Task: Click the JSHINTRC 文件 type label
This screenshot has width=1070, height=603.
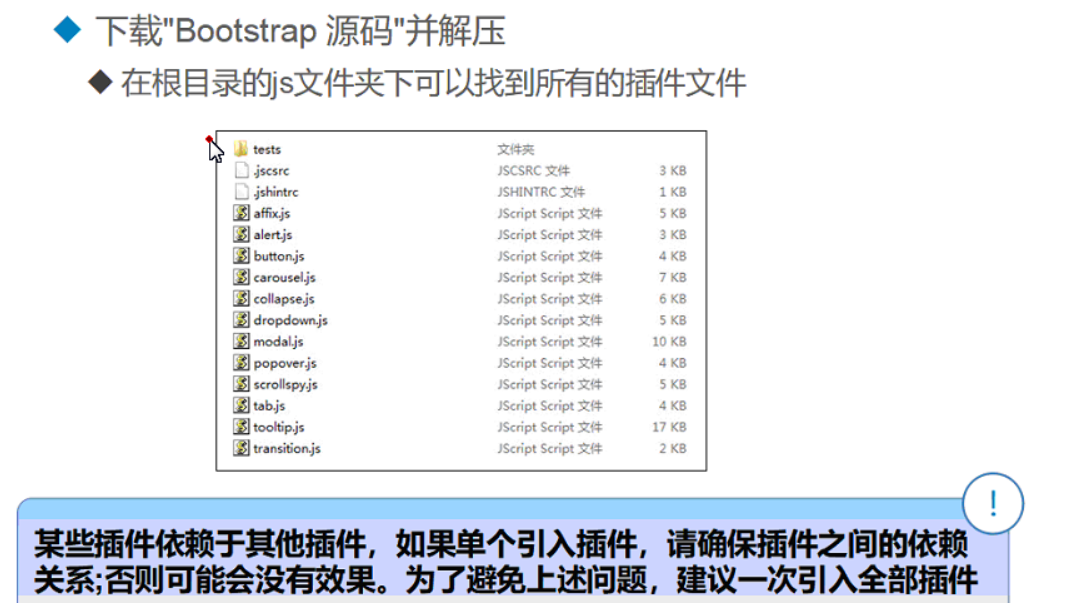Action: coord(541,192)
